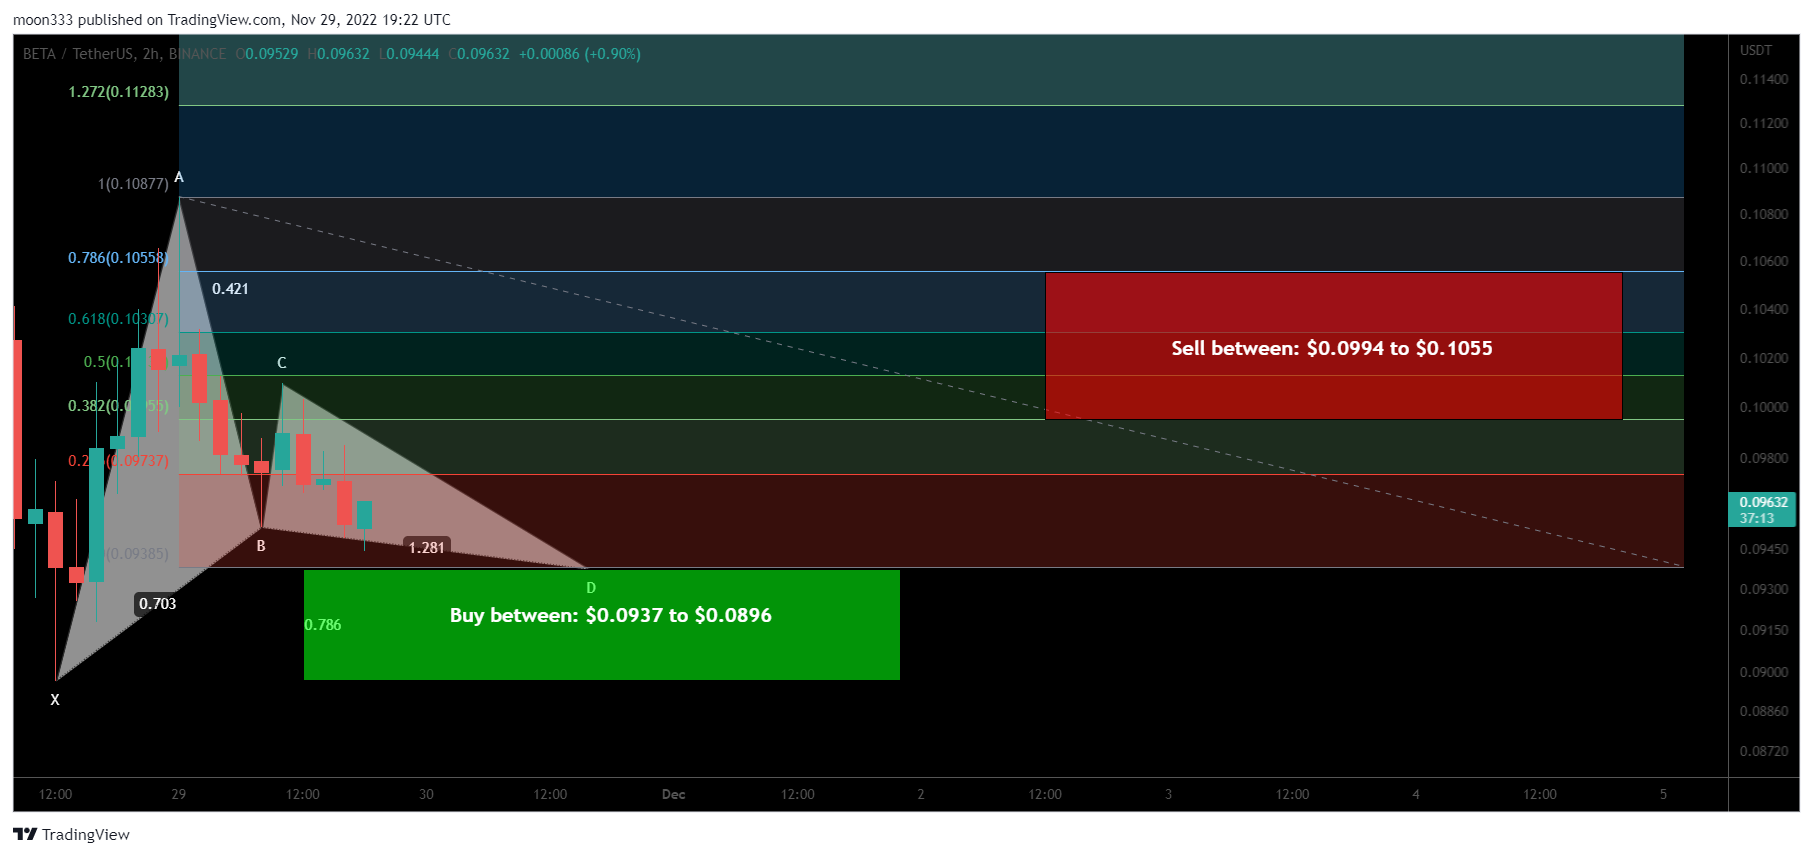Select the 0.618 Fibonacci level label
The height and width of the screenshot is (856, 1813).
(x=118, y=319)
